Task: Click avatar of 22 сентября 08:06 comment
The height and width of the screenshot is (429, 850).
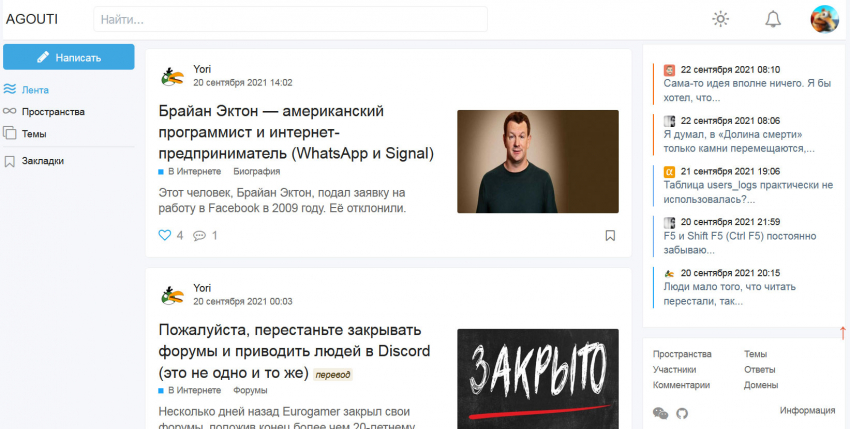Action: click(669, 121)
